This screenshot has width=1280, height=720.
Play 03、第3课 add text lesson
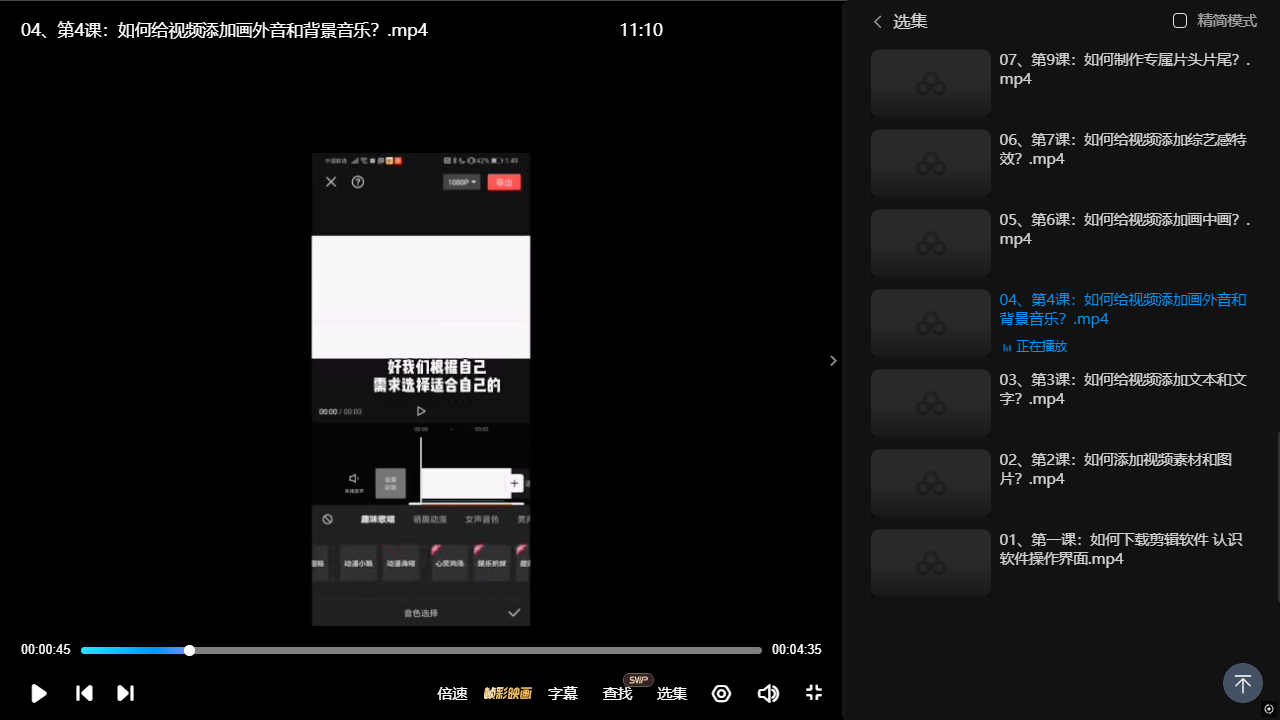(x=1122, y=389)
